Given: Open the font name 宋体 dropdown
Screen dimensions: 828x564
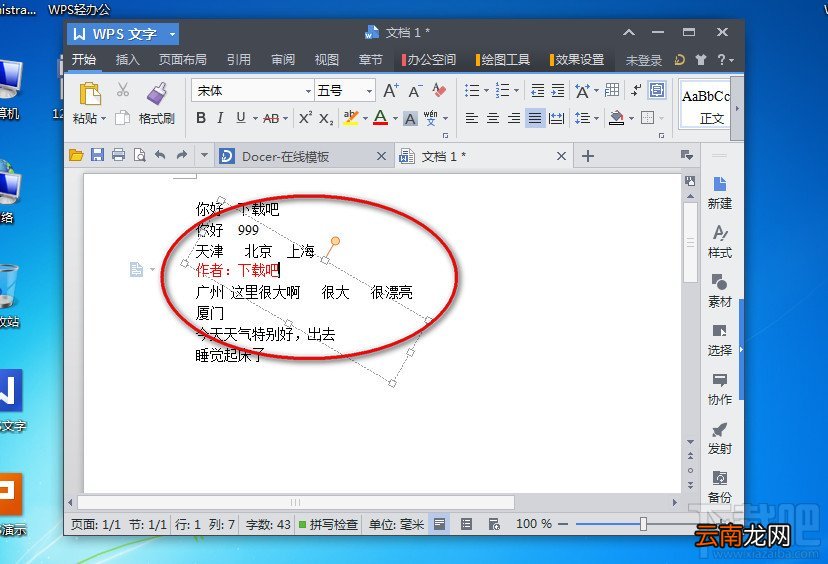Looking at the screenshot, I should pos(308,91).
